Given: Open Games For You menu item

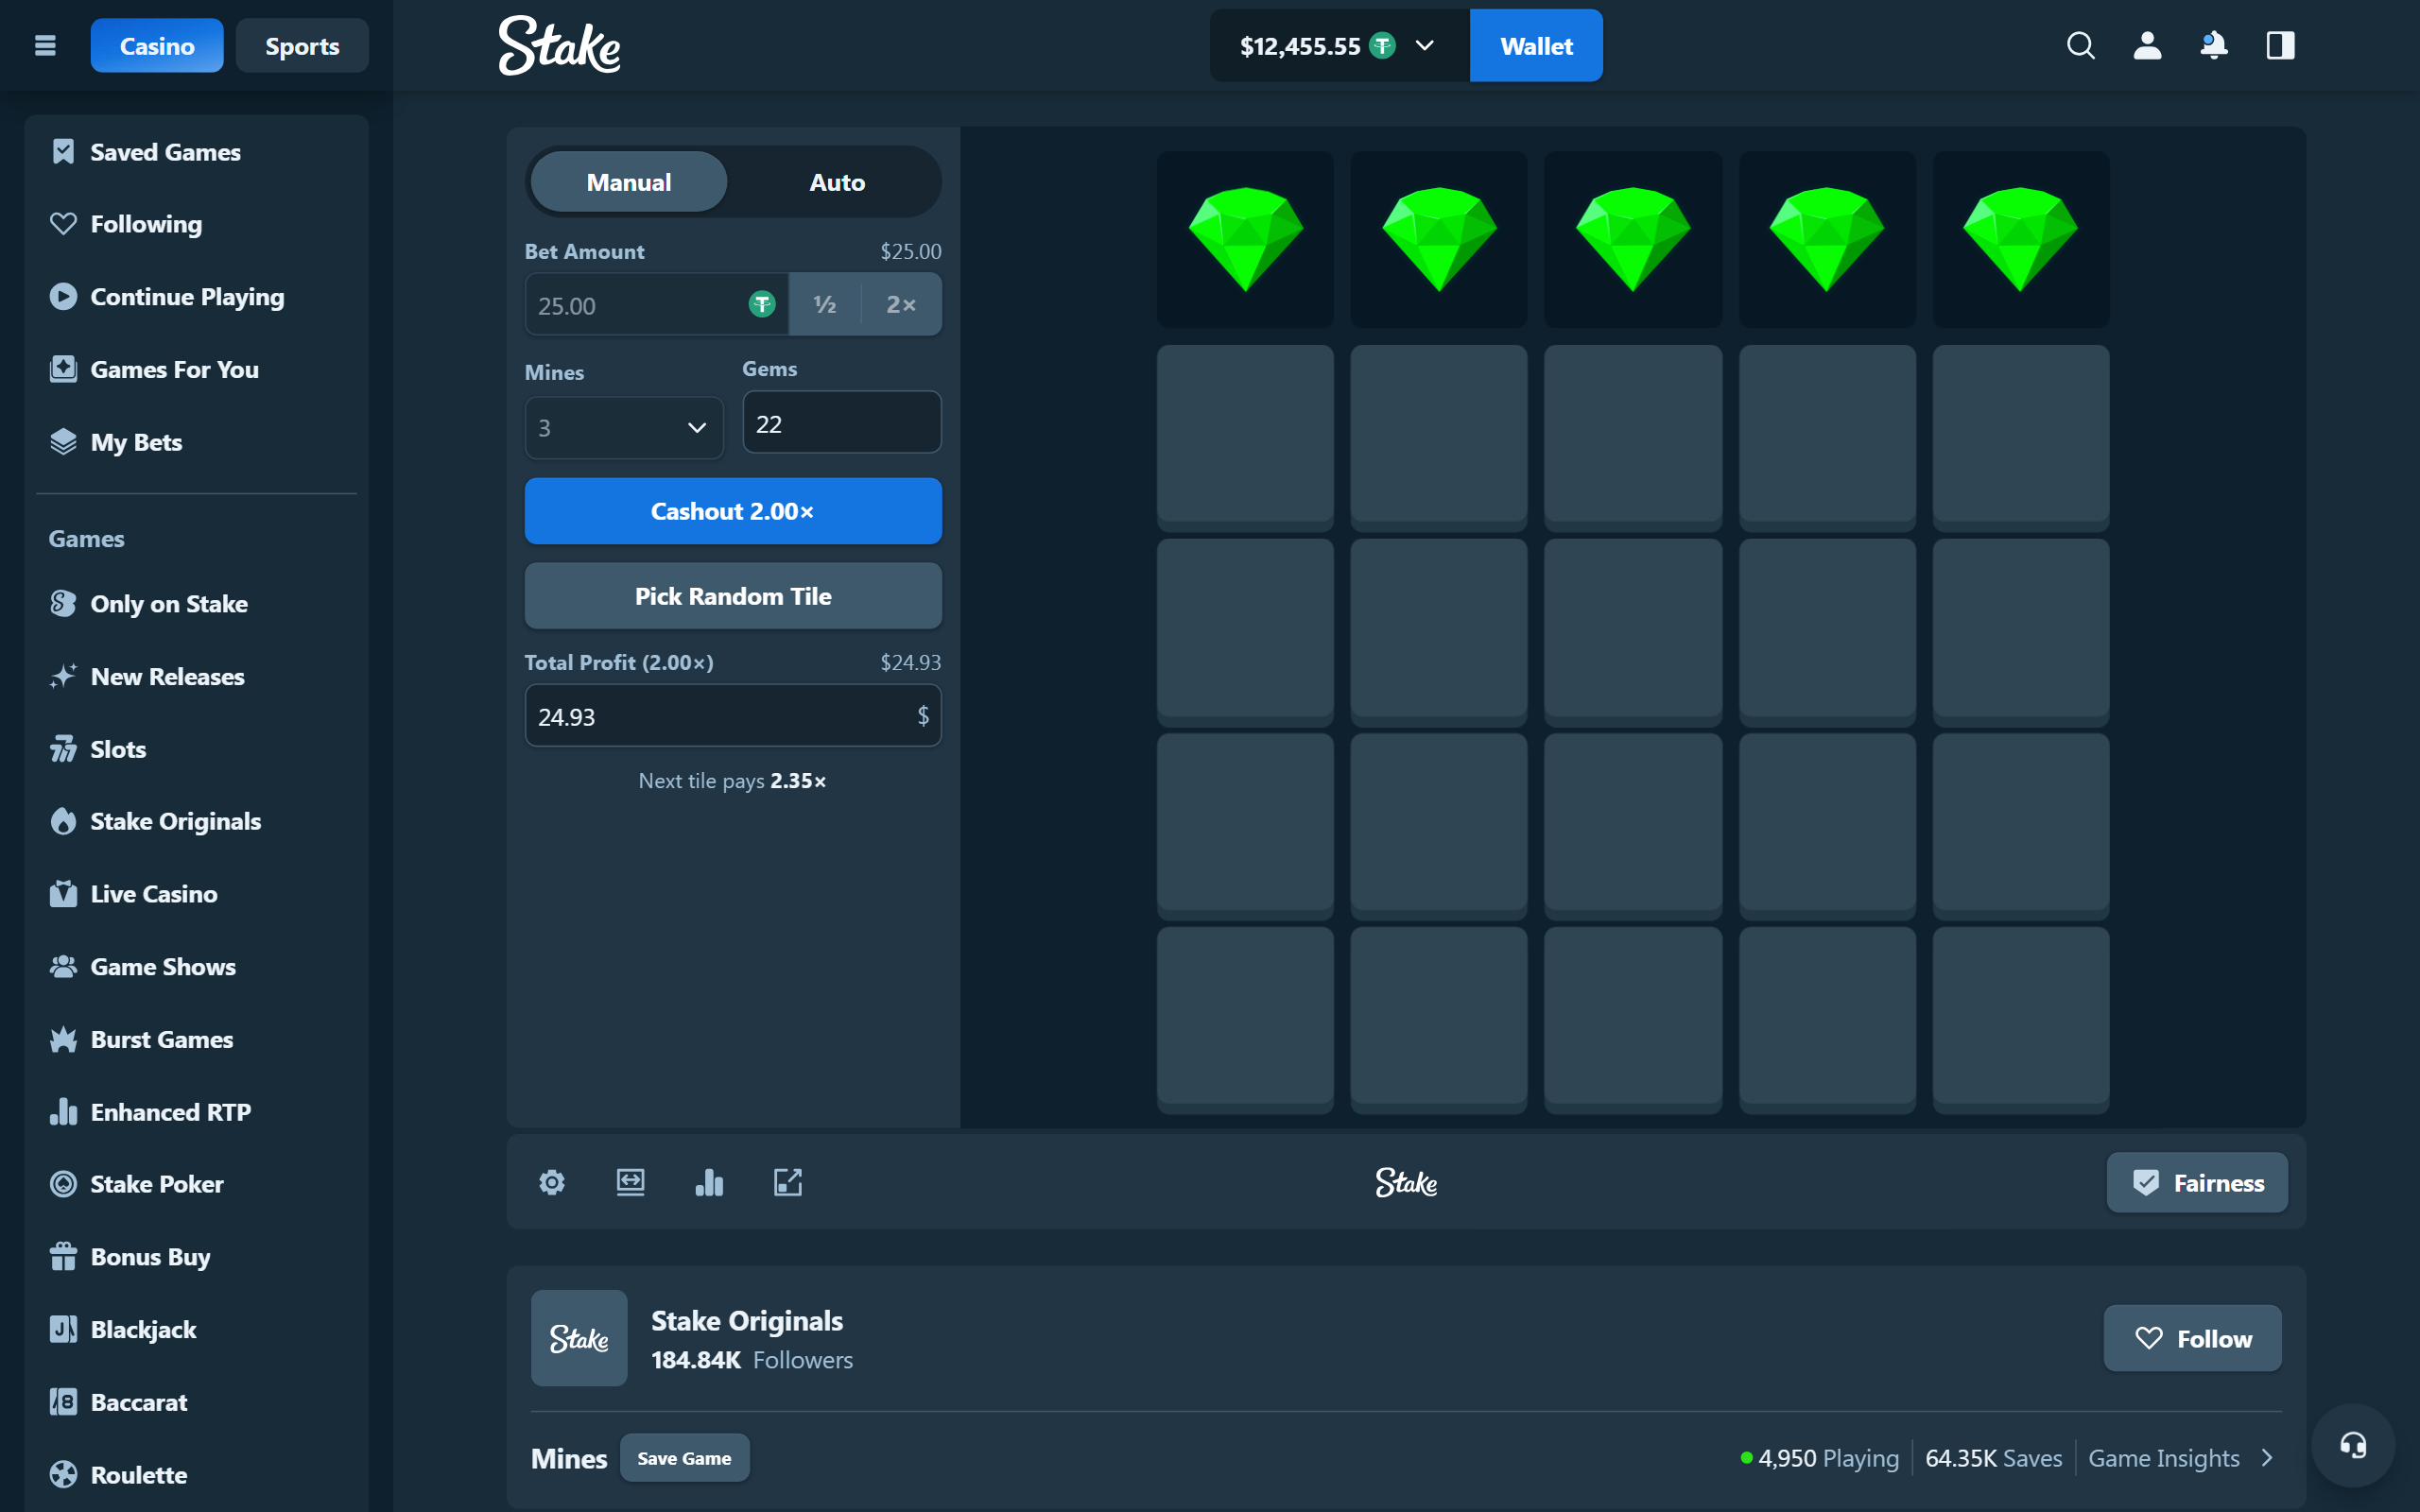Looking at the screenshot, I should pos(197,369).
